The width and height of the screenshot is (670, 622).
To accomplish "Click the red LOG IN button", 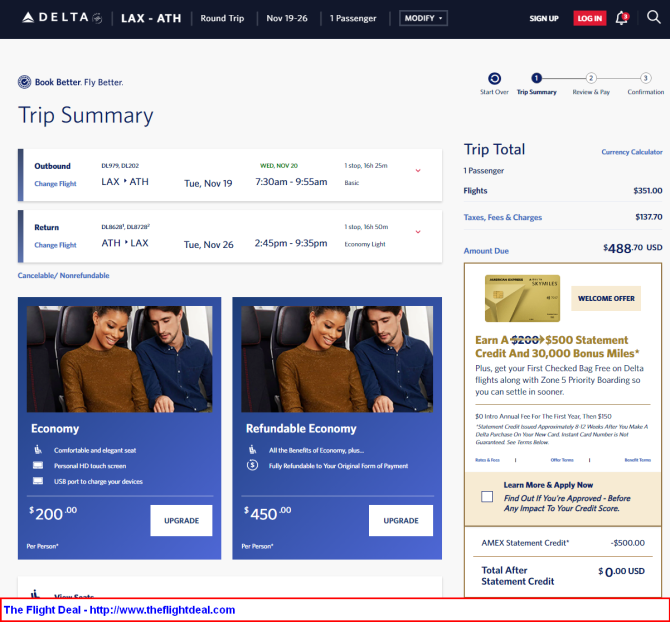I will click(x=590, y=18).
